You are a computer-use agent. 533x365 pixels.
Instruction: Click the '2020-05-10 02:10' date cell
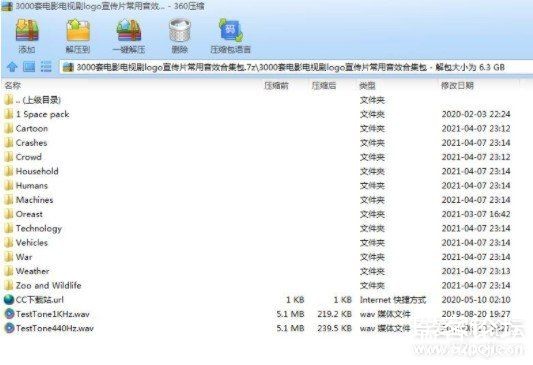476,300
